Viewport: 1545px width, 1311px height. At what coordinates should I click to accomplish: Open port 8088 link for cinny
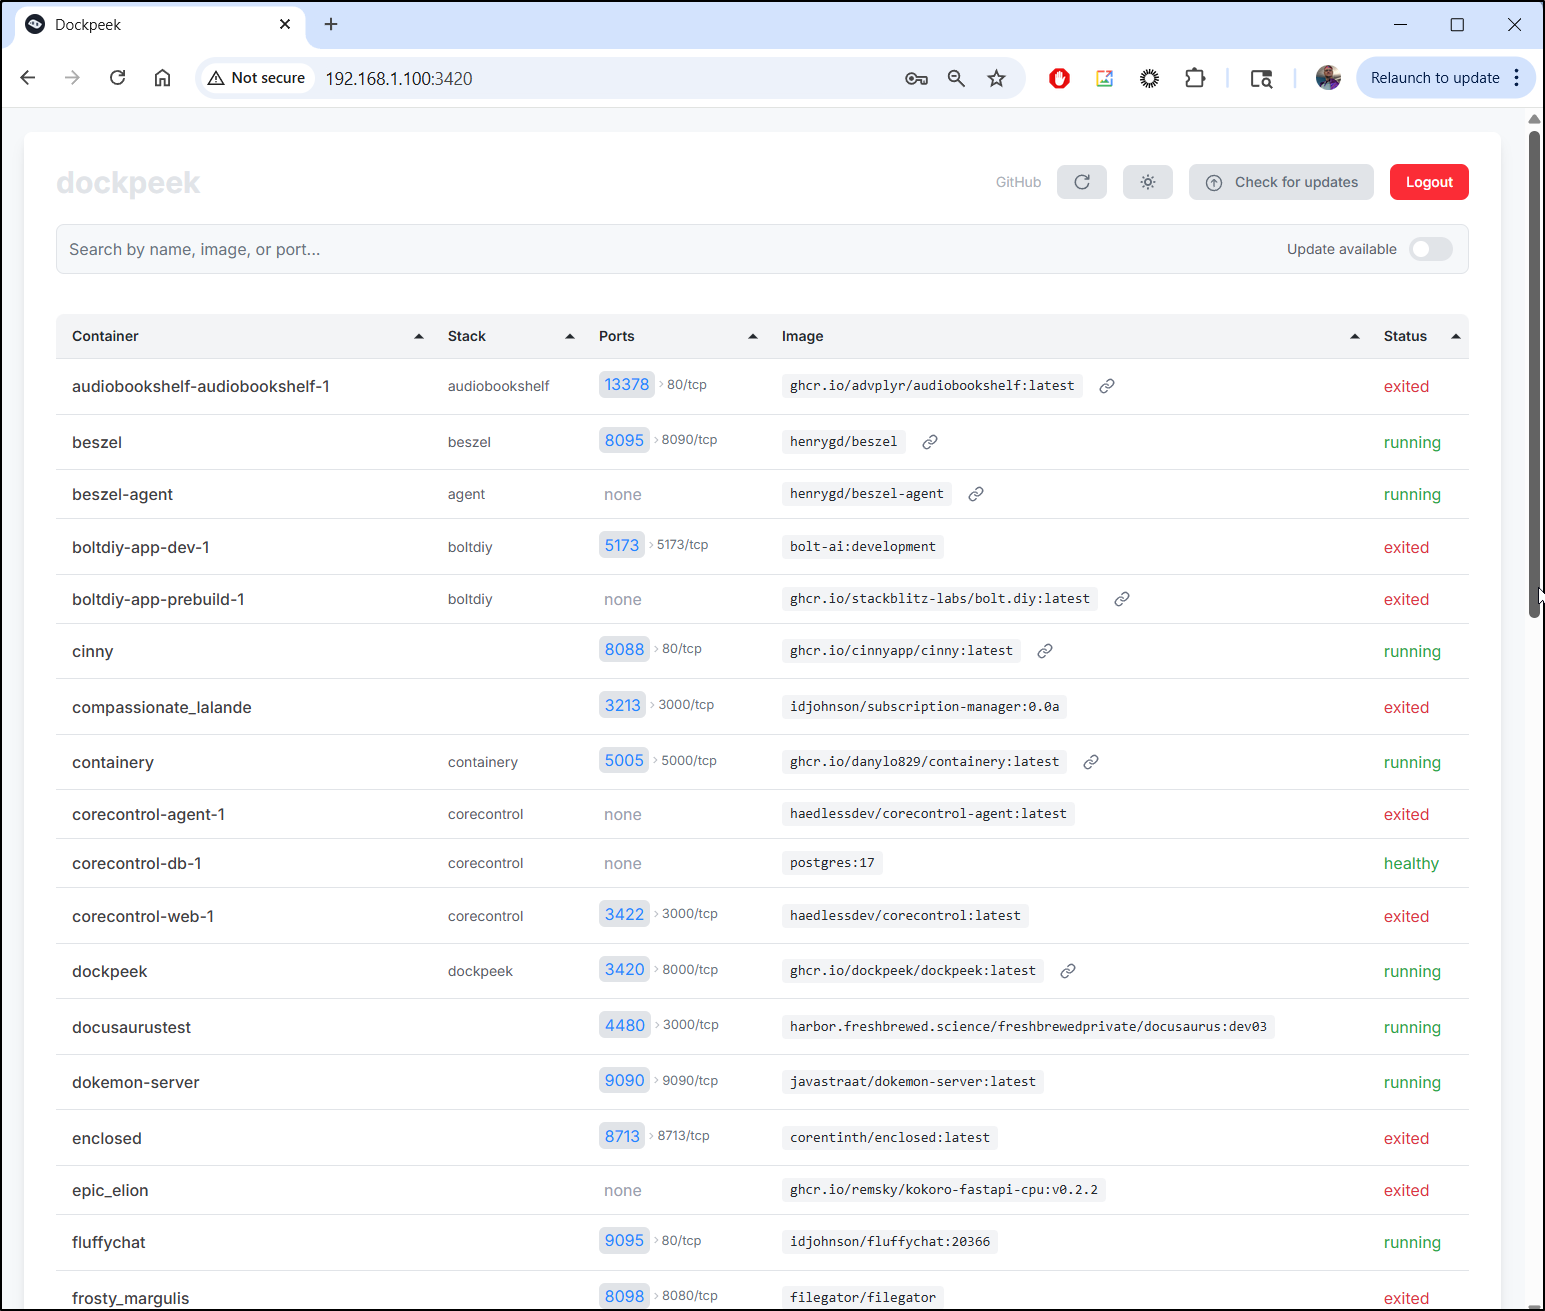tap(624, 649)
